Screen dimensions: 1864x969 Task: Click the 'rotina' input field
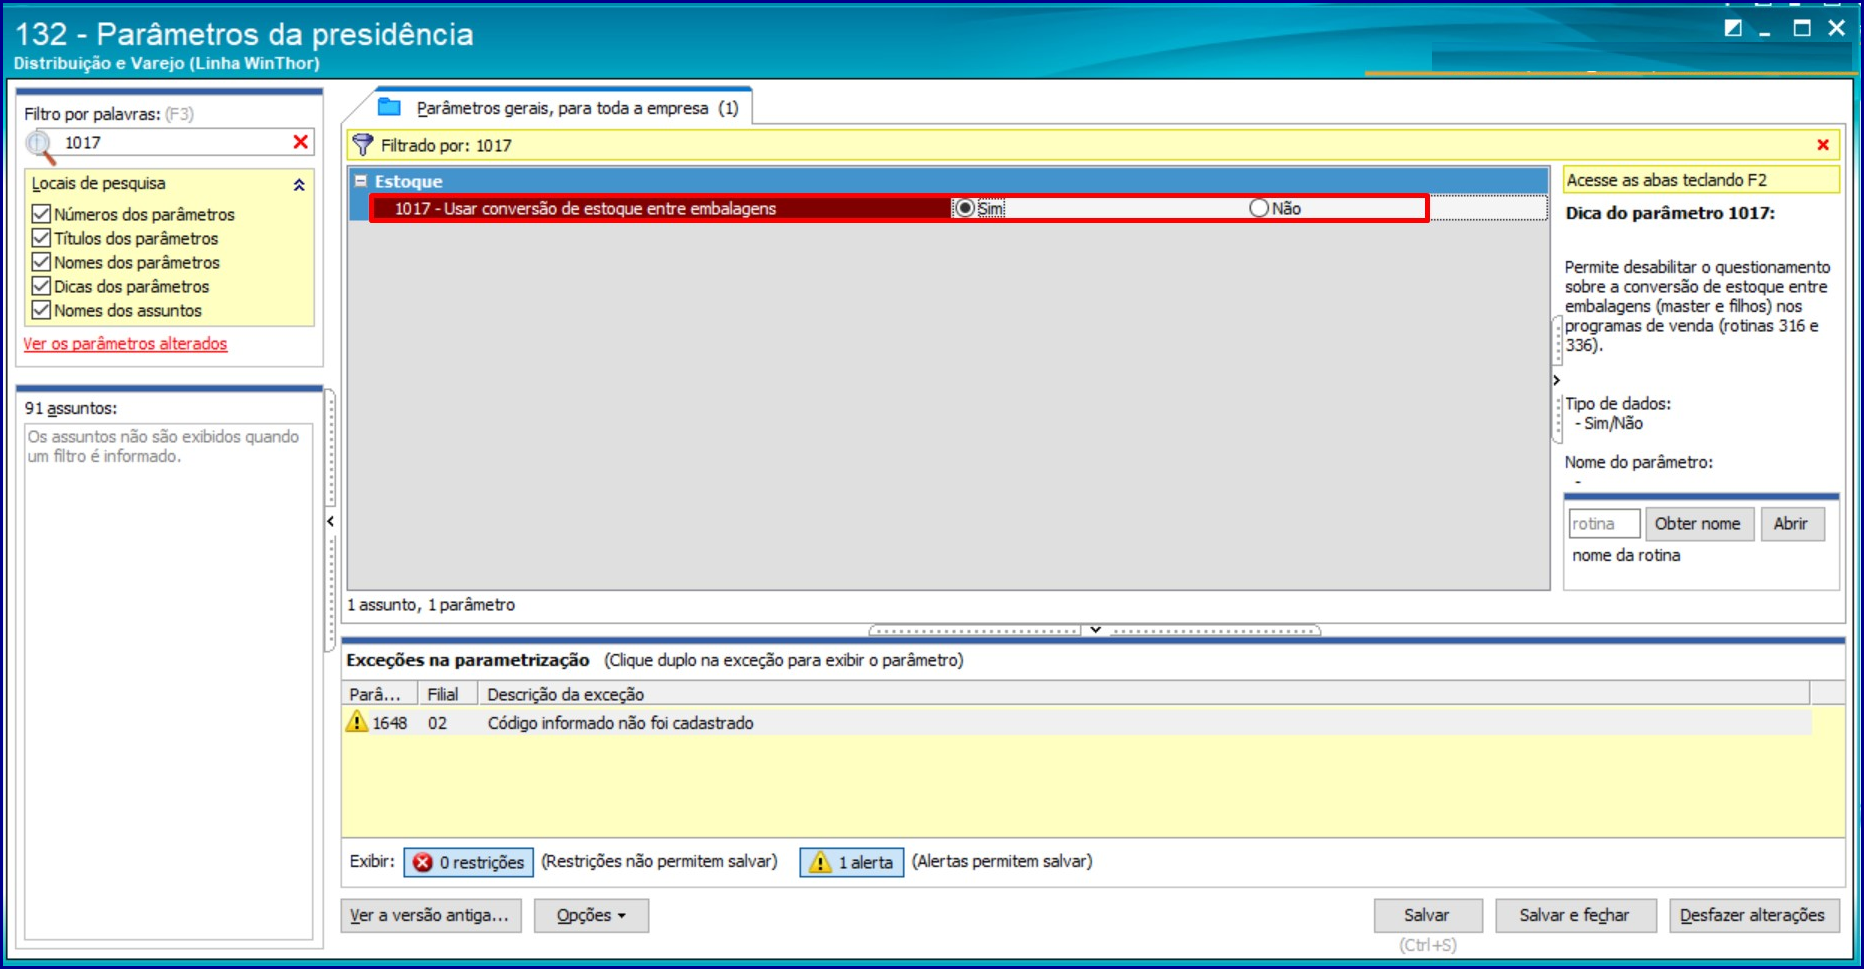(x=1603, y=523)
